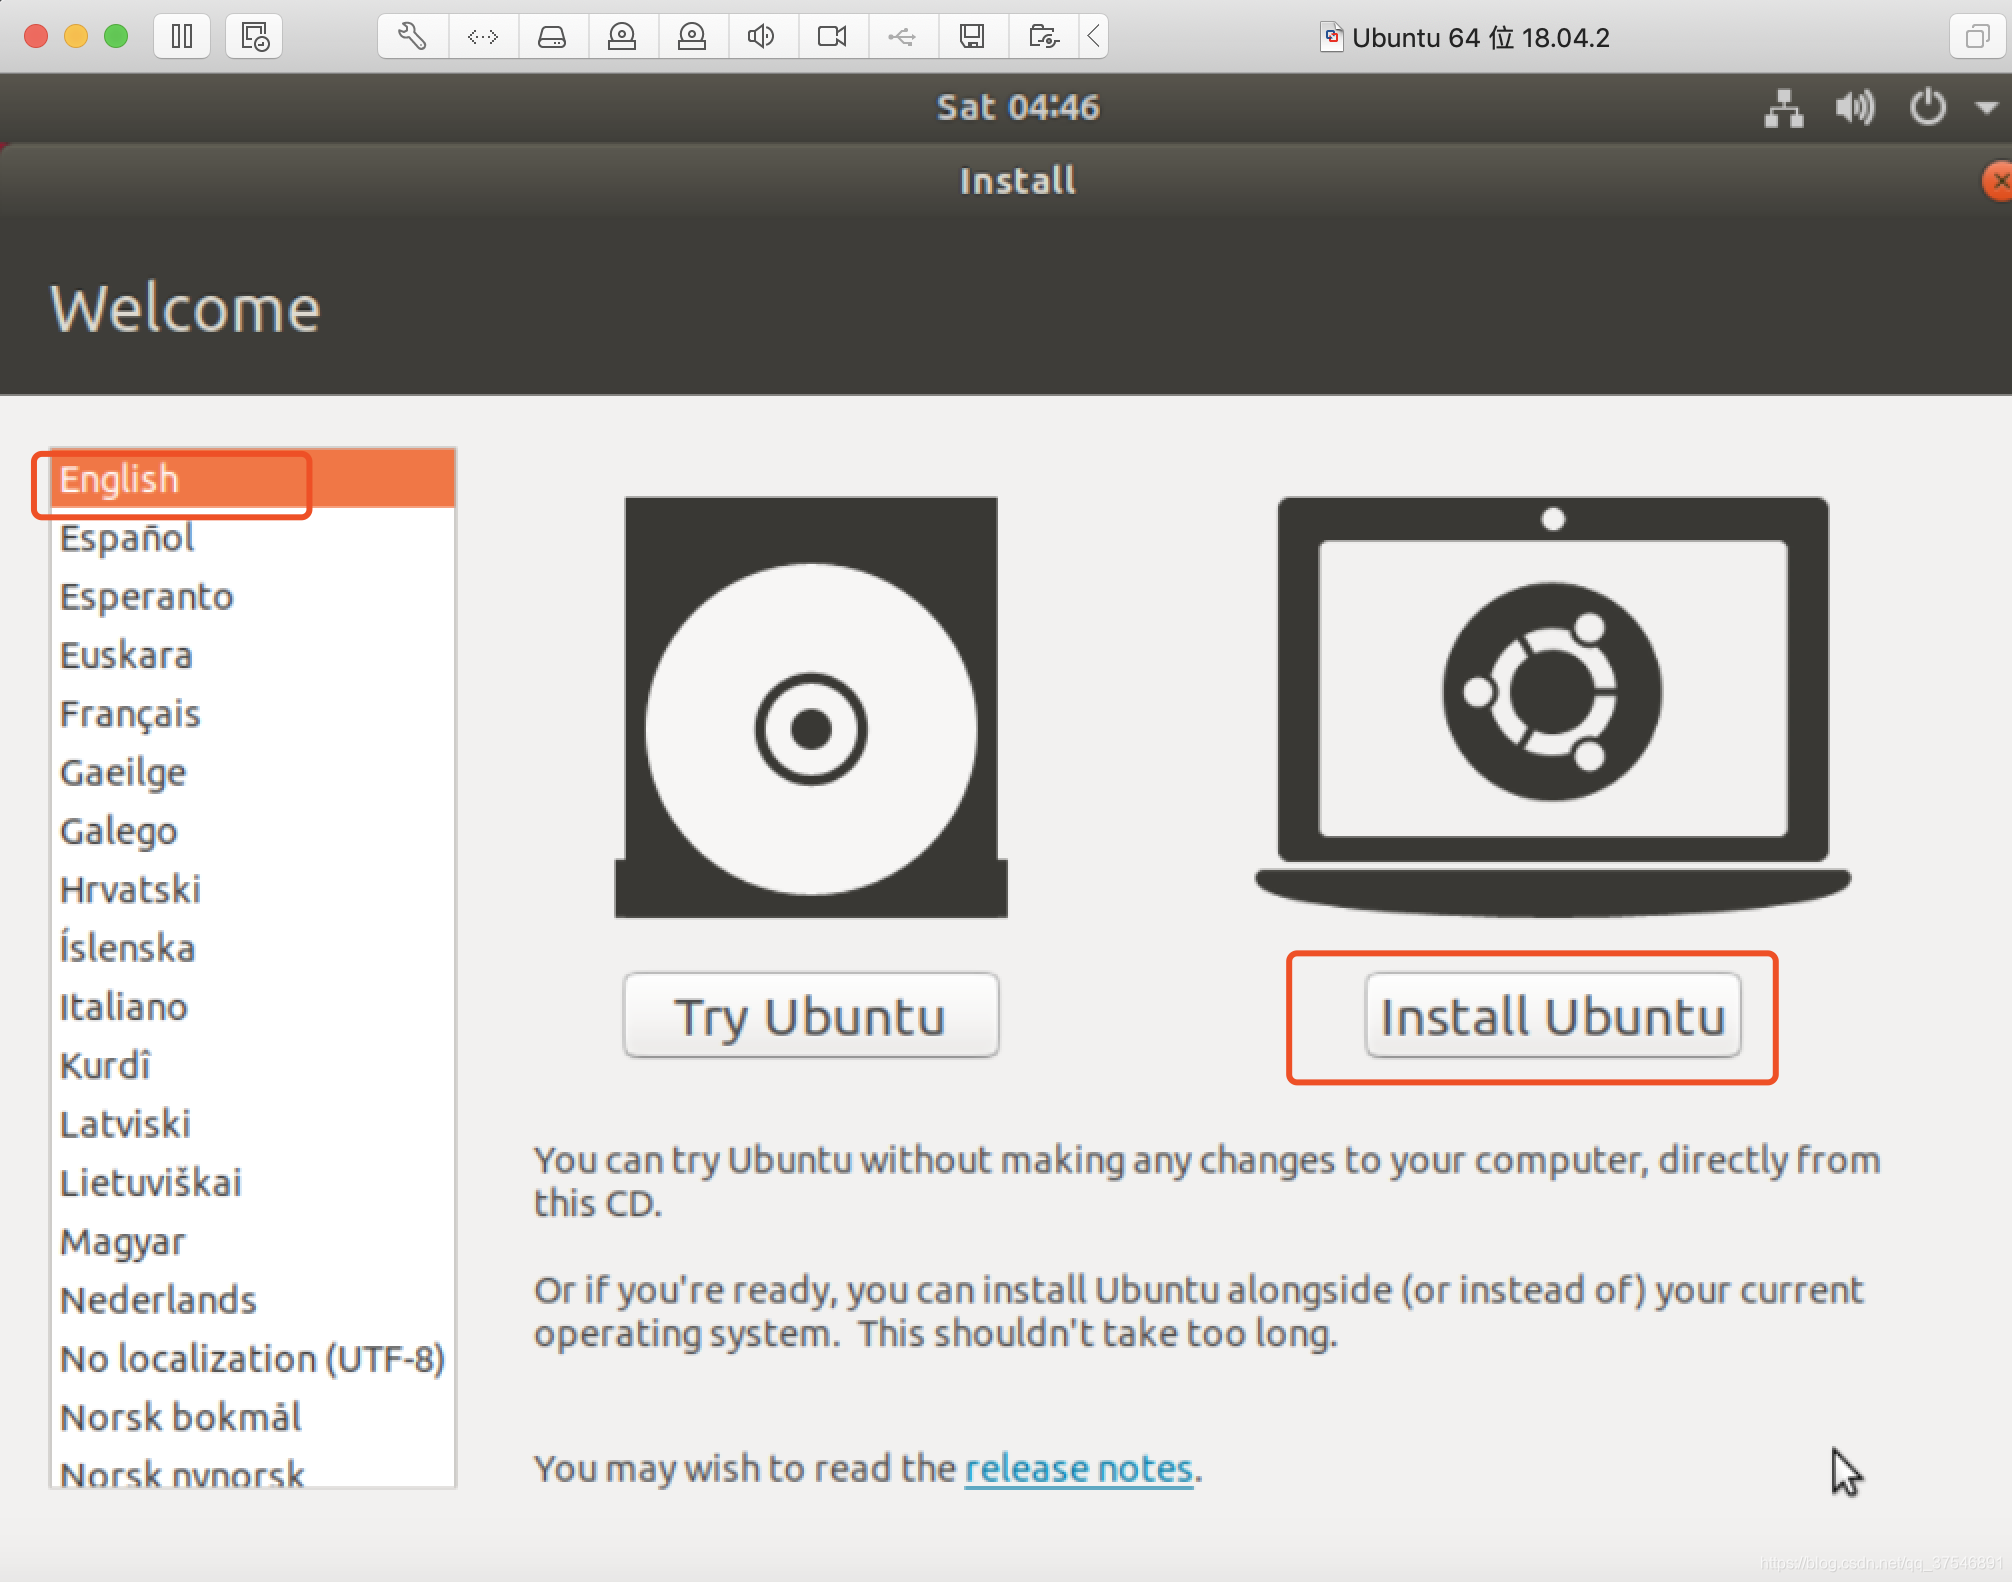The width and height of the screenshot is (2012, 1582).
Task: Open Ubuntu network status icon
Action: (x=1784, y=107)
